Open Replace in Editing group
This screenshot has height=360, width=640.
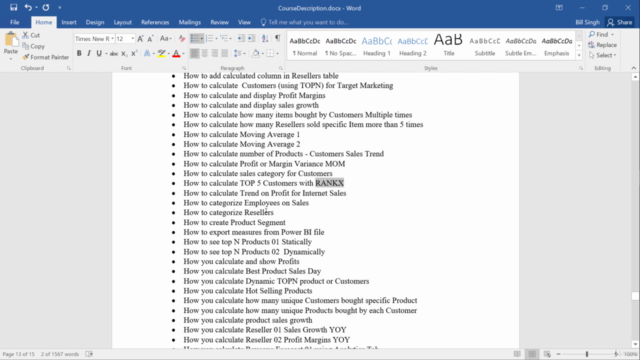pos(602,45)
